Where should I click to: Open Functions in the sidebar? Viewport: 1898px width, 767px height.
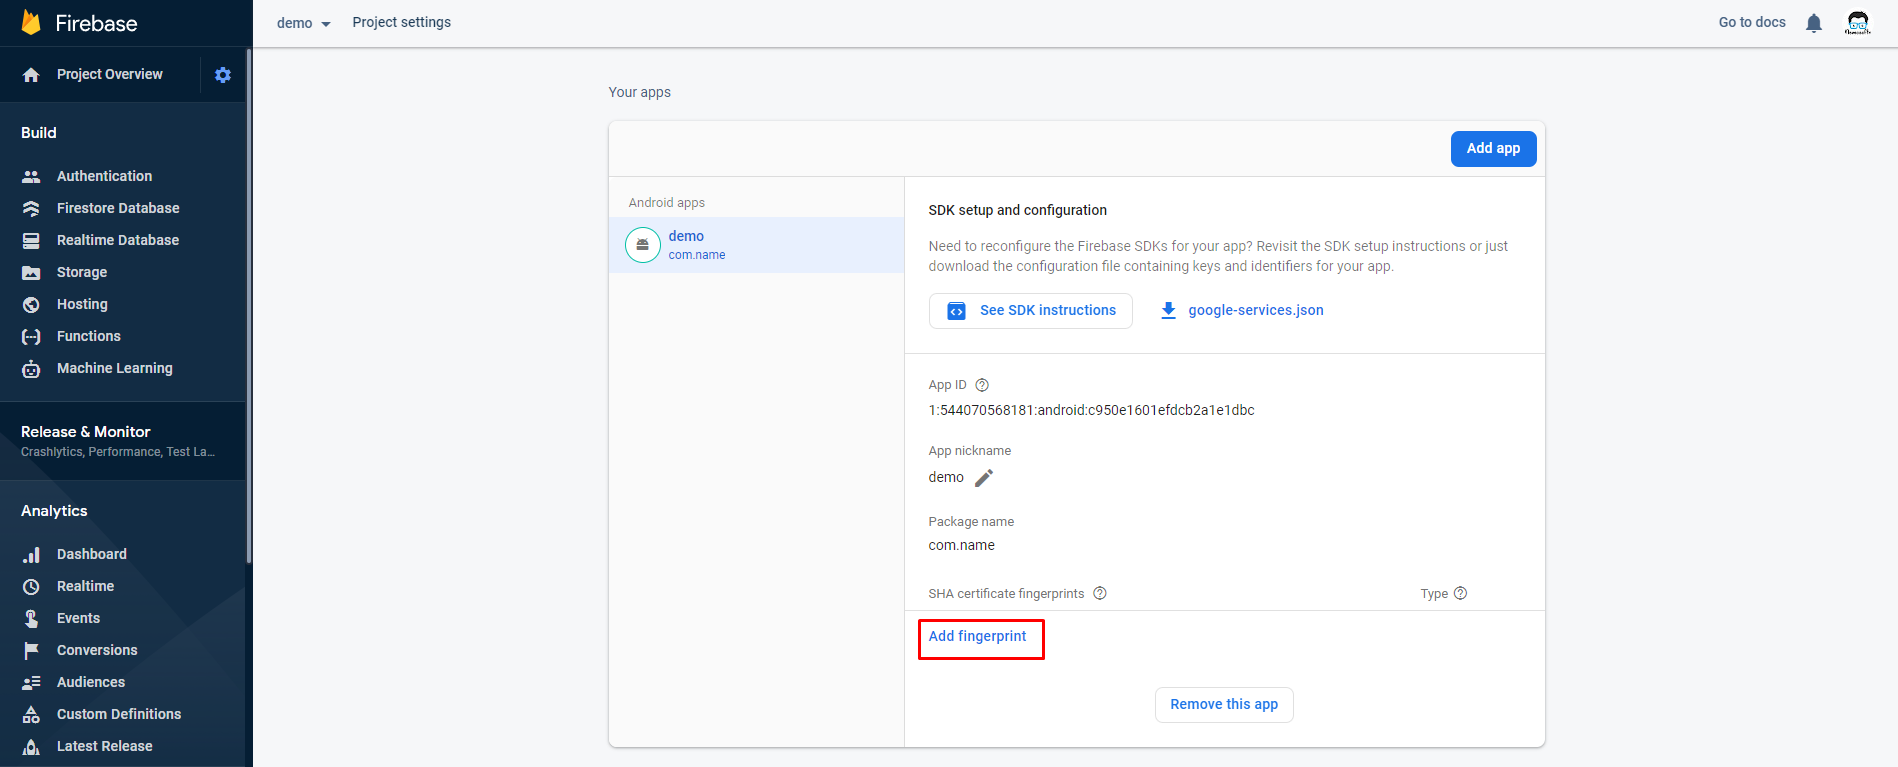[x=89, y=336]
